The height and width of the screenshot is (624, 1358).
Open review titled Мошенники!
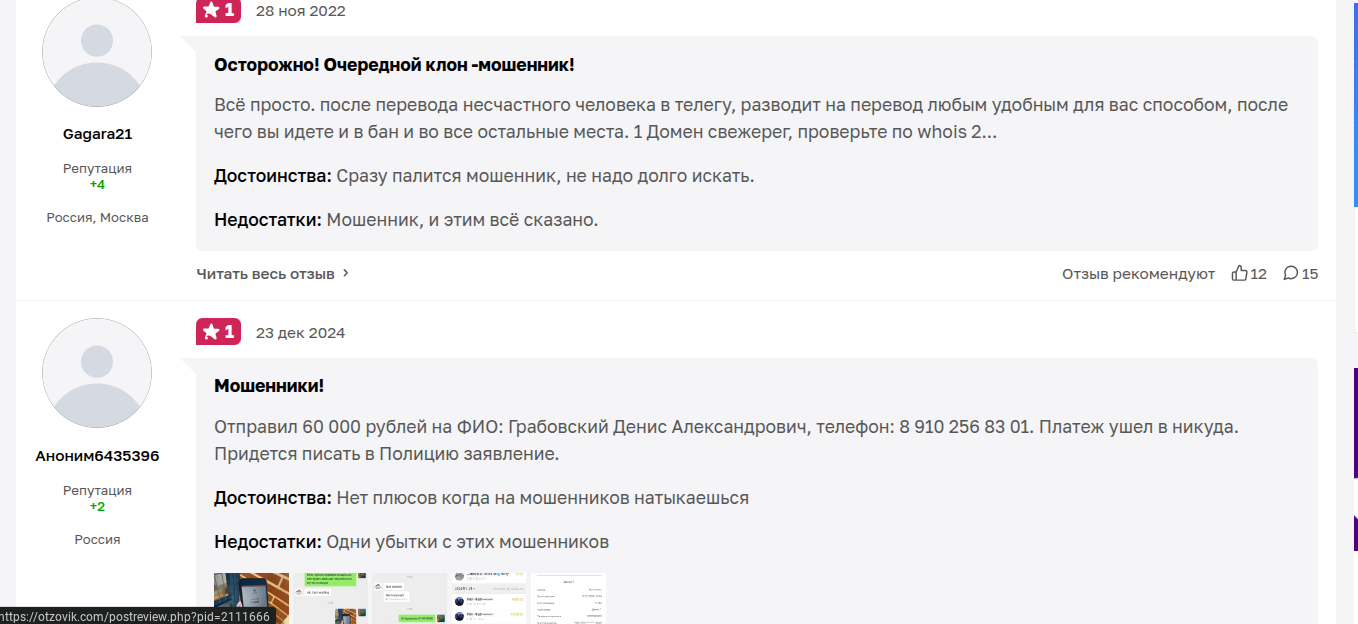[x=269, y=386]
